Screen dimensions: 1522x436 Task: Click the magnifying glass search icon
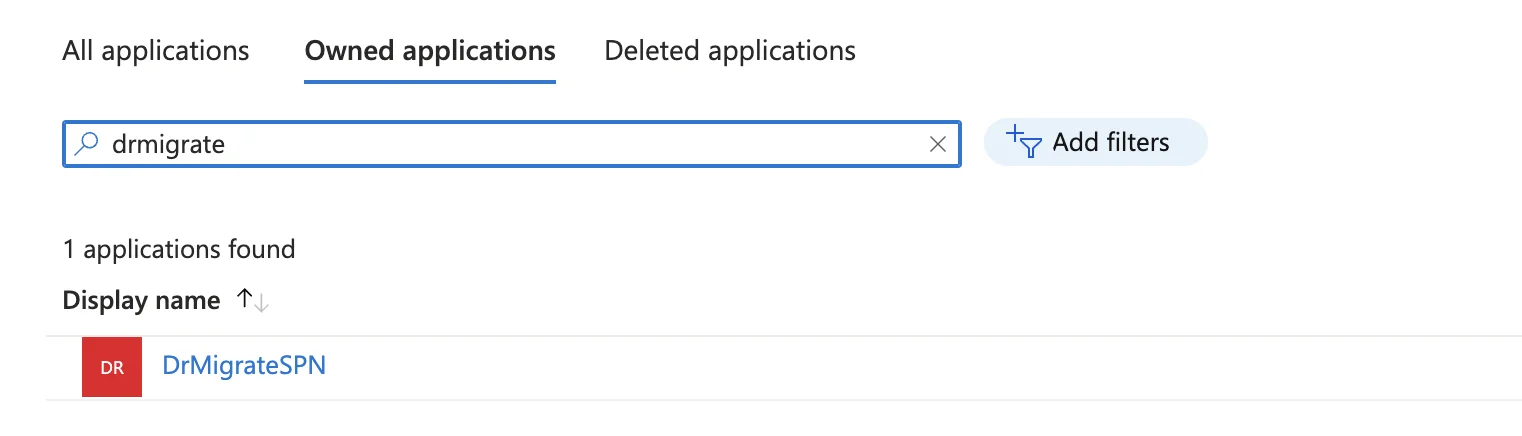(87, 144)
